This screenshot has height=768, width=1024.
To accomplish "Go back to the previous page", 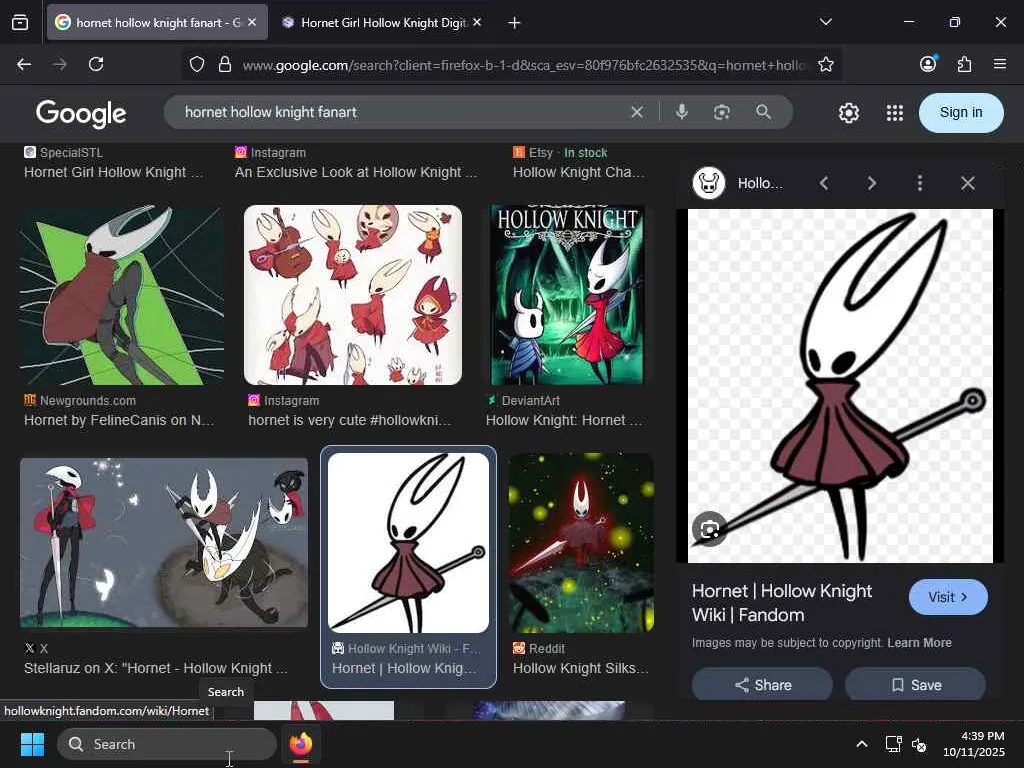I will point(24,64).
